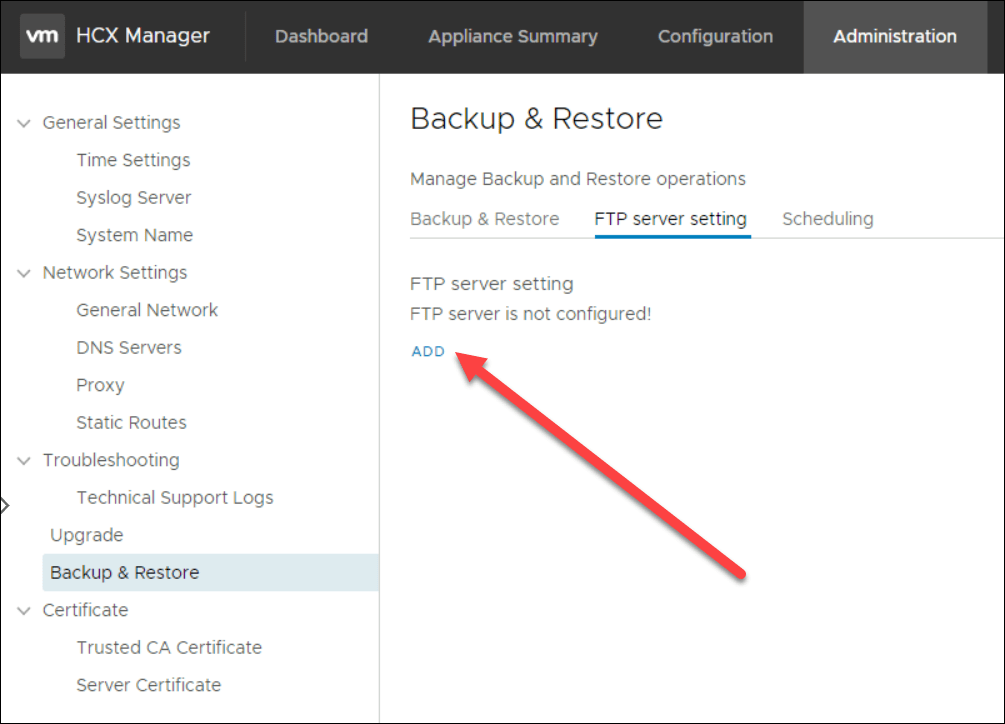Open the Backup & Restore sub-tab
Screen dimensions: 1005x724
click(484, 219)
